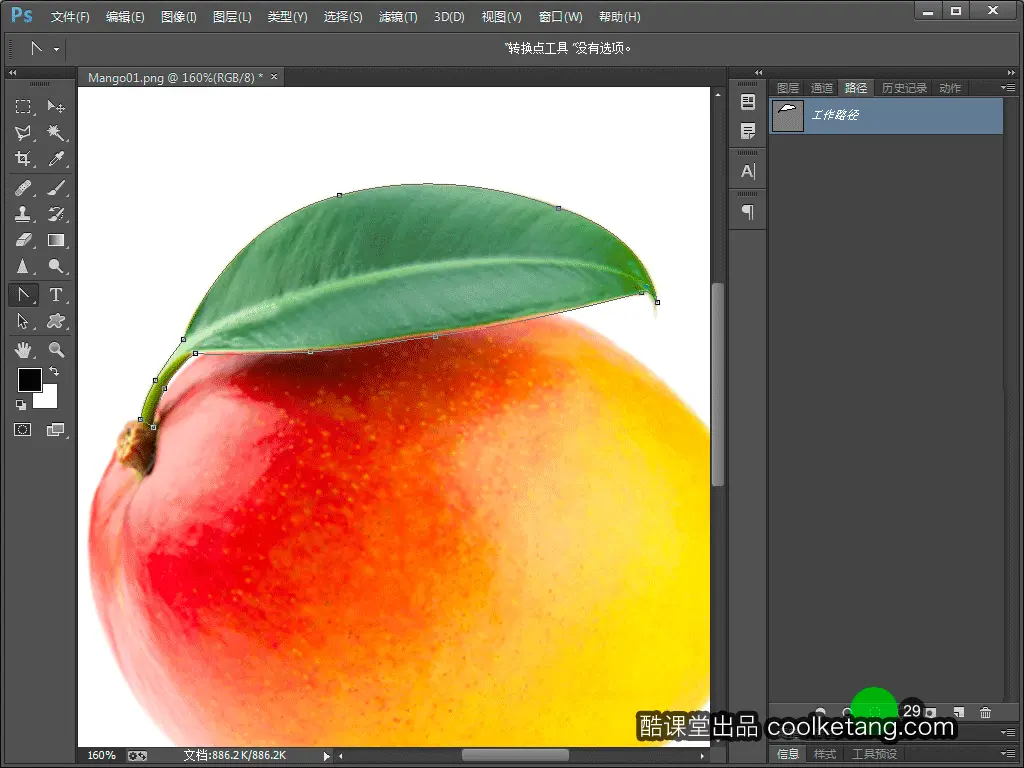This screenshot has width=1024, height=768.
Task: Open the 帮助(H) menu
Action: pyautogui.click(x=619, y=17)
